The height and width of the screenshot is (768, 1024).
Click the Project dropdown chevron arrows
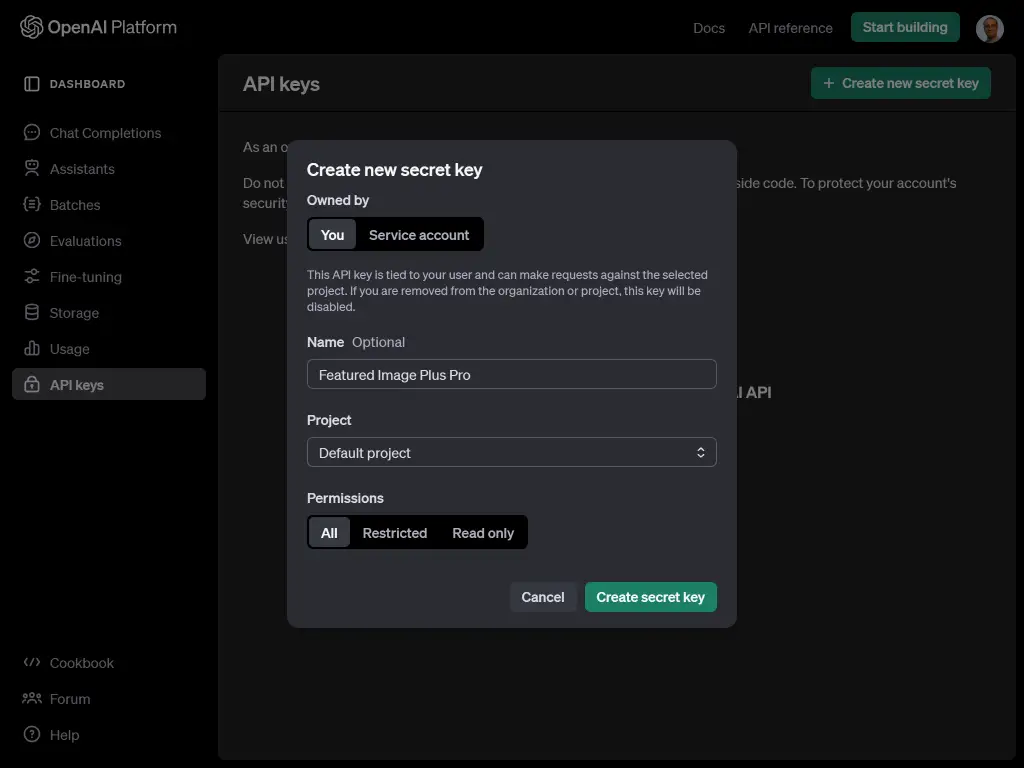700,453
